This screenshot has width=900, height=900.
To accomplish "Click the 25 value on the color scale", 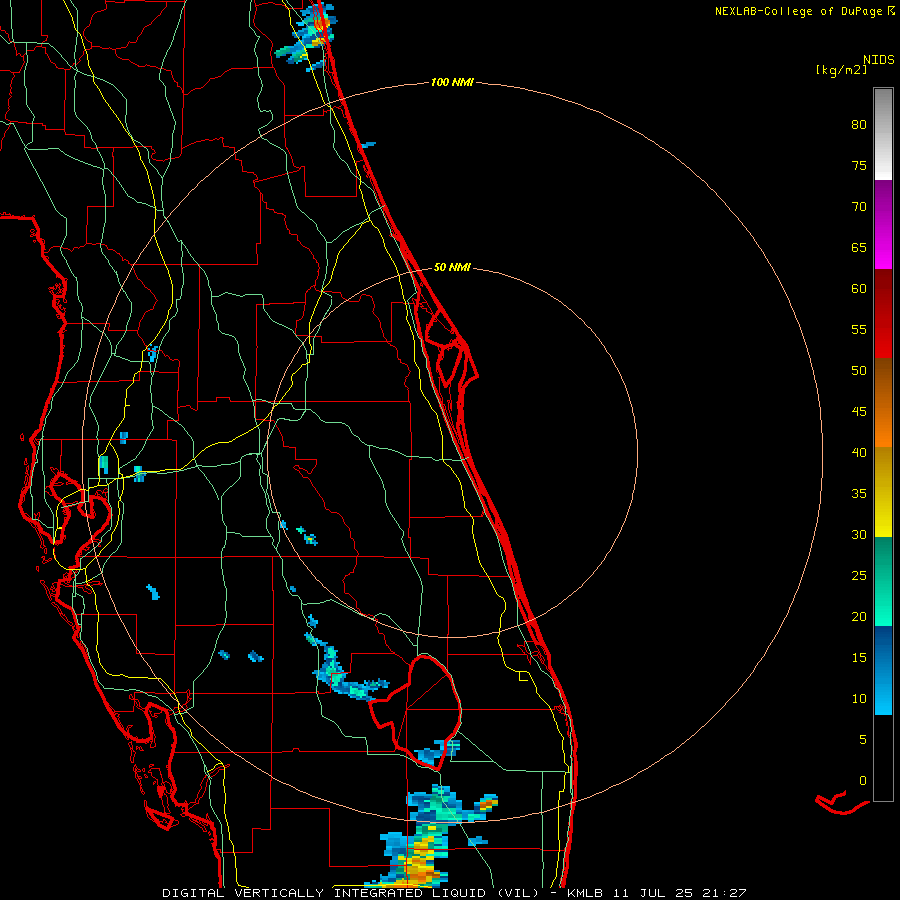I will tap(859, 576).
